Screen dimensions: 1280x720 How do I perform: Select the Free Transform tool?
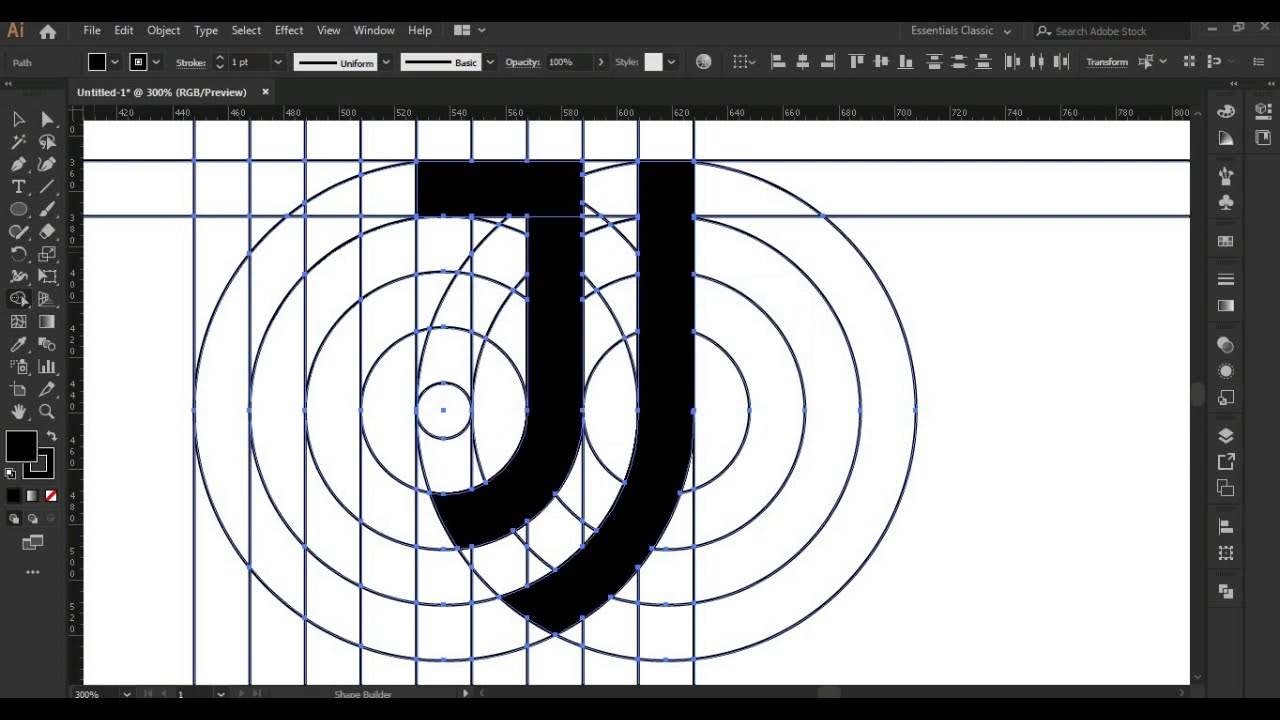tap(47, 276)
